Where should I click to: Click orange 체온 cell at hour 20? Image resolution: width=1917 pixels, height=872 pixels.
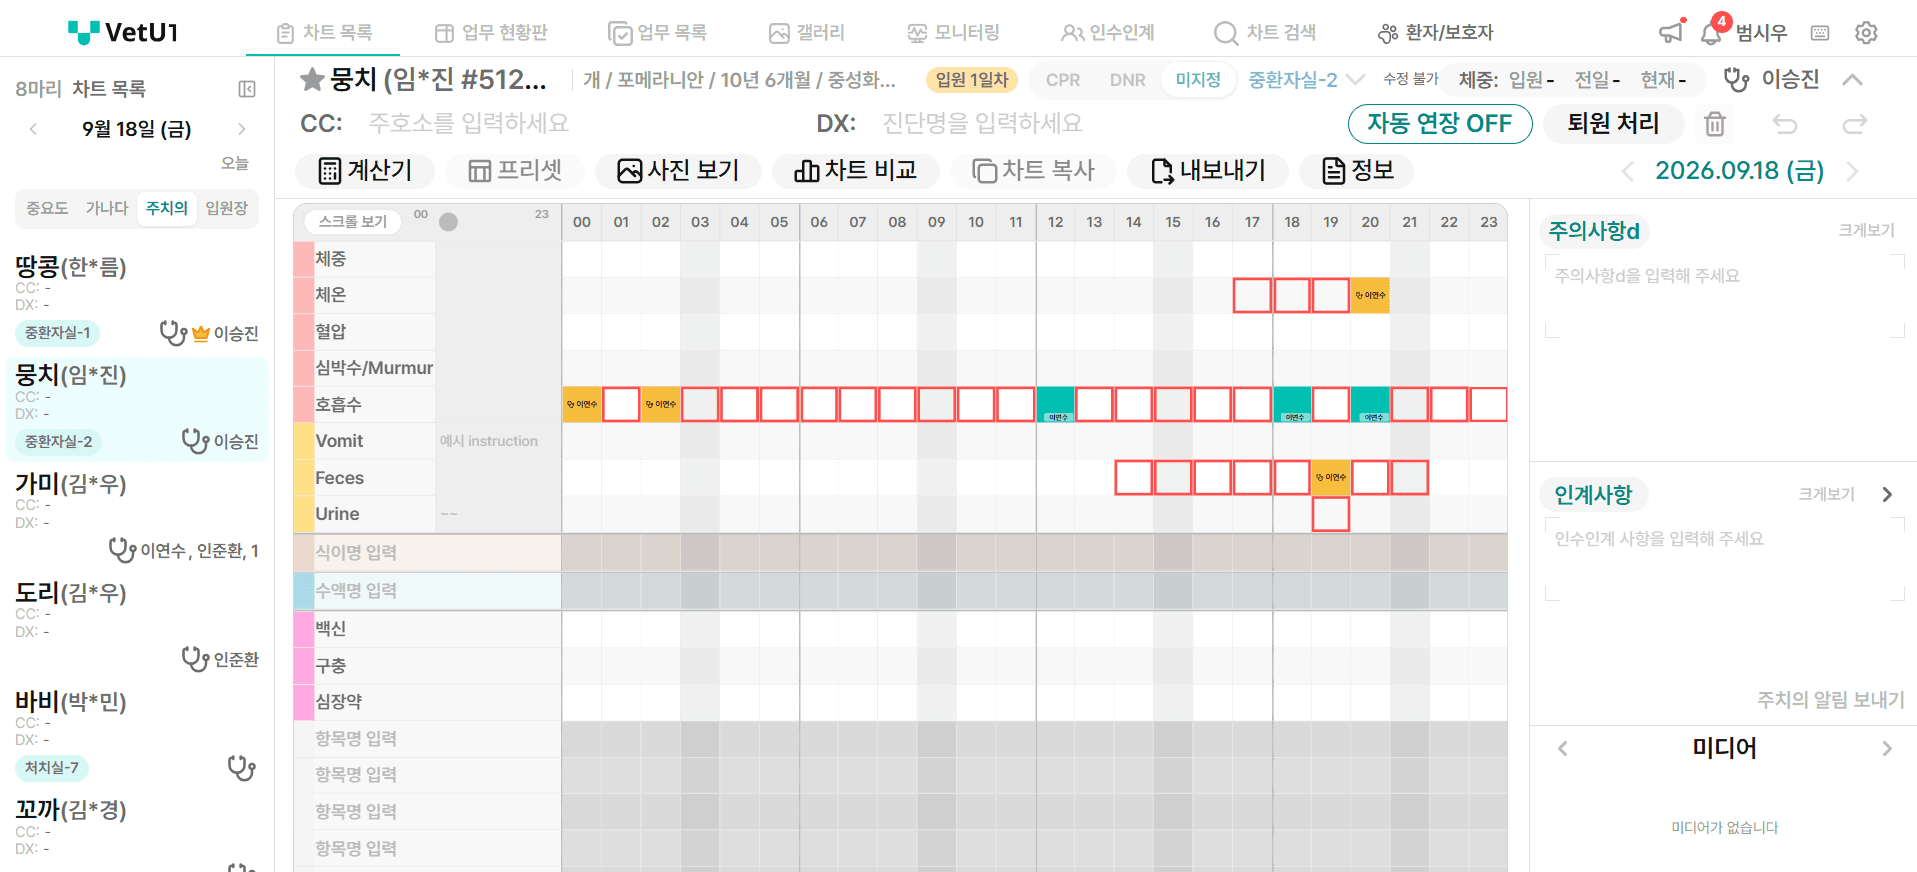click(x=1370, y=295)
